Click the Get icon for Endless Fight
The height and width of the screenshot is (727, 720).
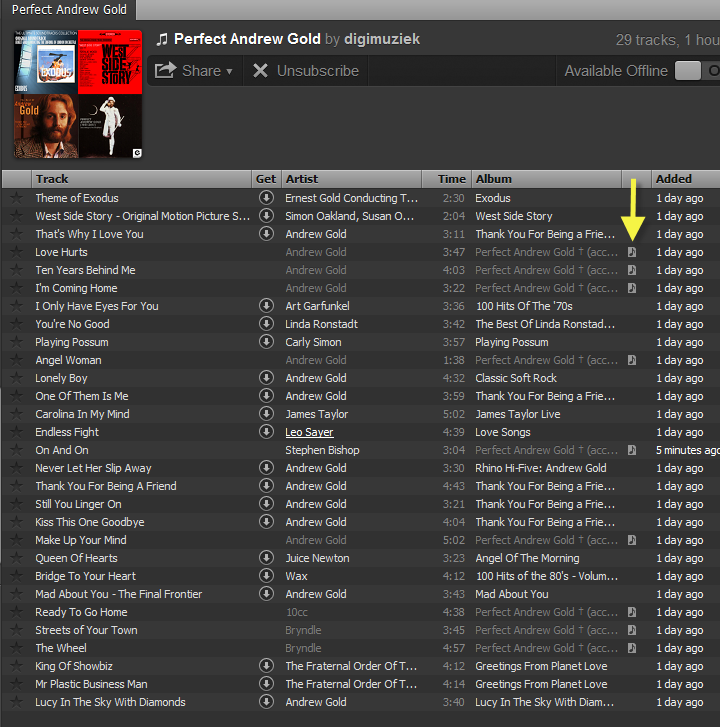click(x=266, y=432)
